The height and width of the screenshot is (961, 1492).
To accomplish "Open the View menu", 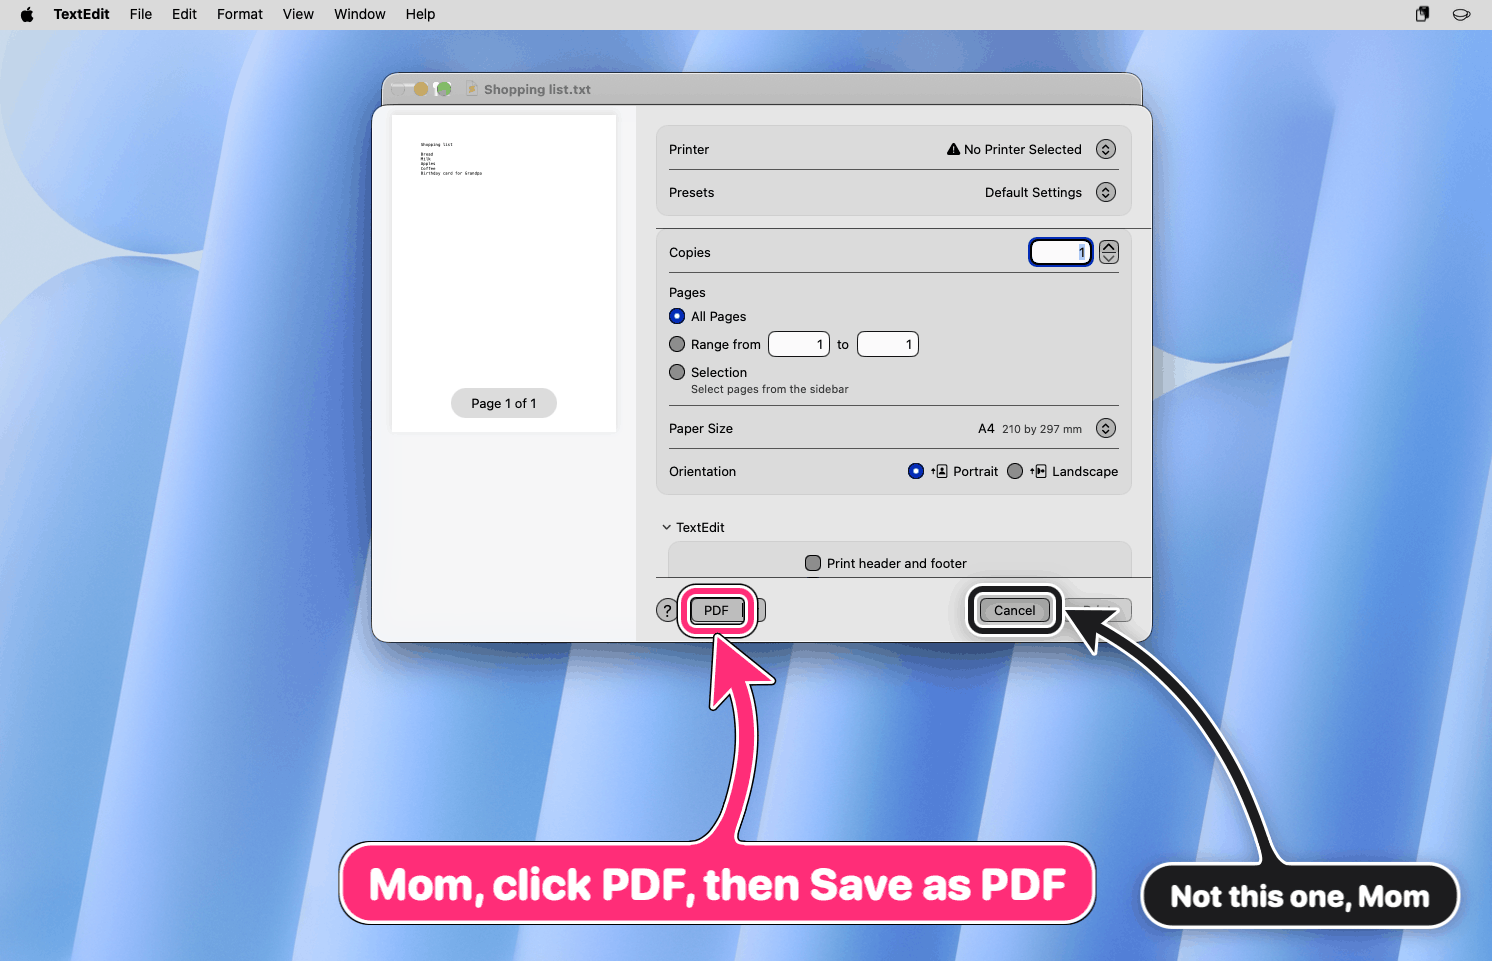I will click(298, 14).
